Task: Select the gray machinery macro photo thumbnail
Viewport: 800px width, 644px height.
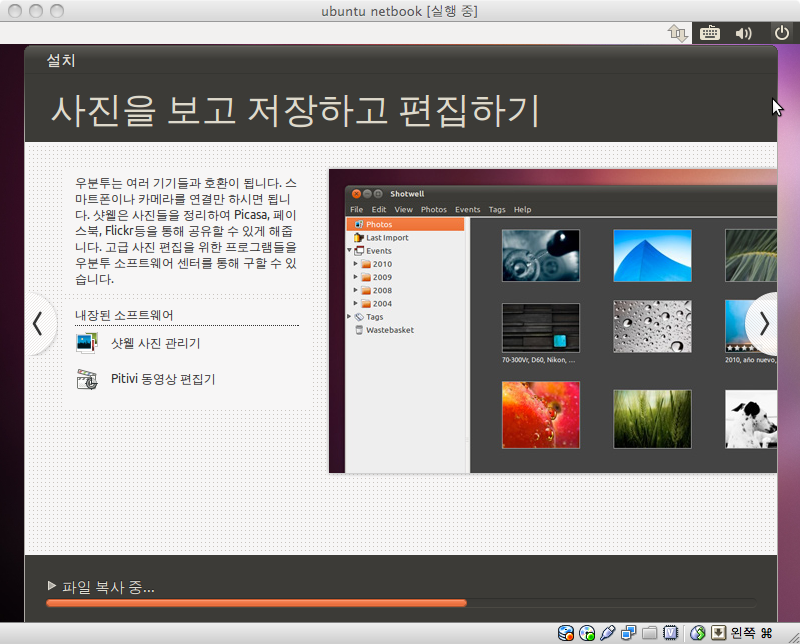Action: click(x=541, y=255)
